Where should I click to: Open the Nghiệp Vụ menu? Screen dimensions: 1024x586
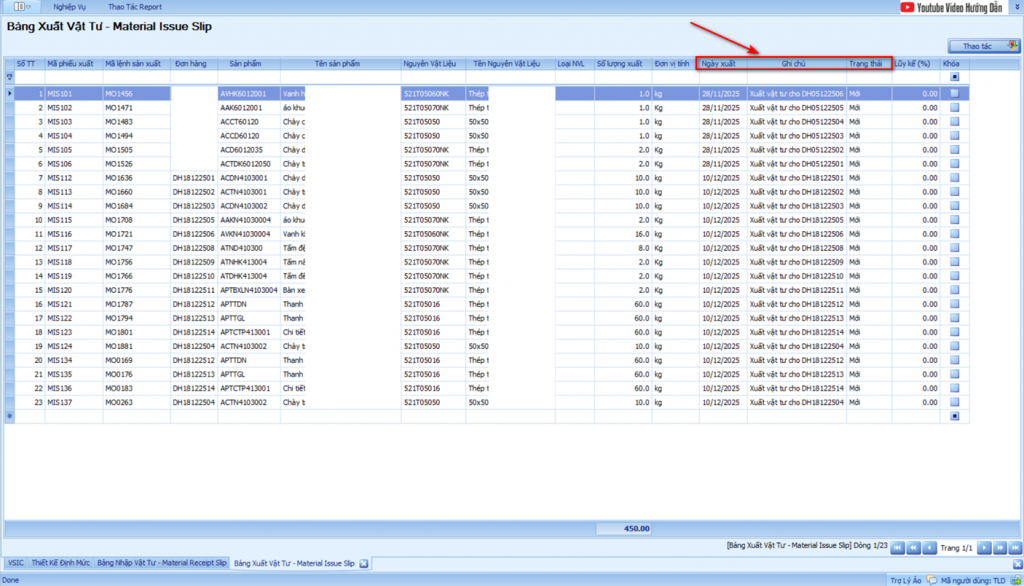click(x=69, y=7)
